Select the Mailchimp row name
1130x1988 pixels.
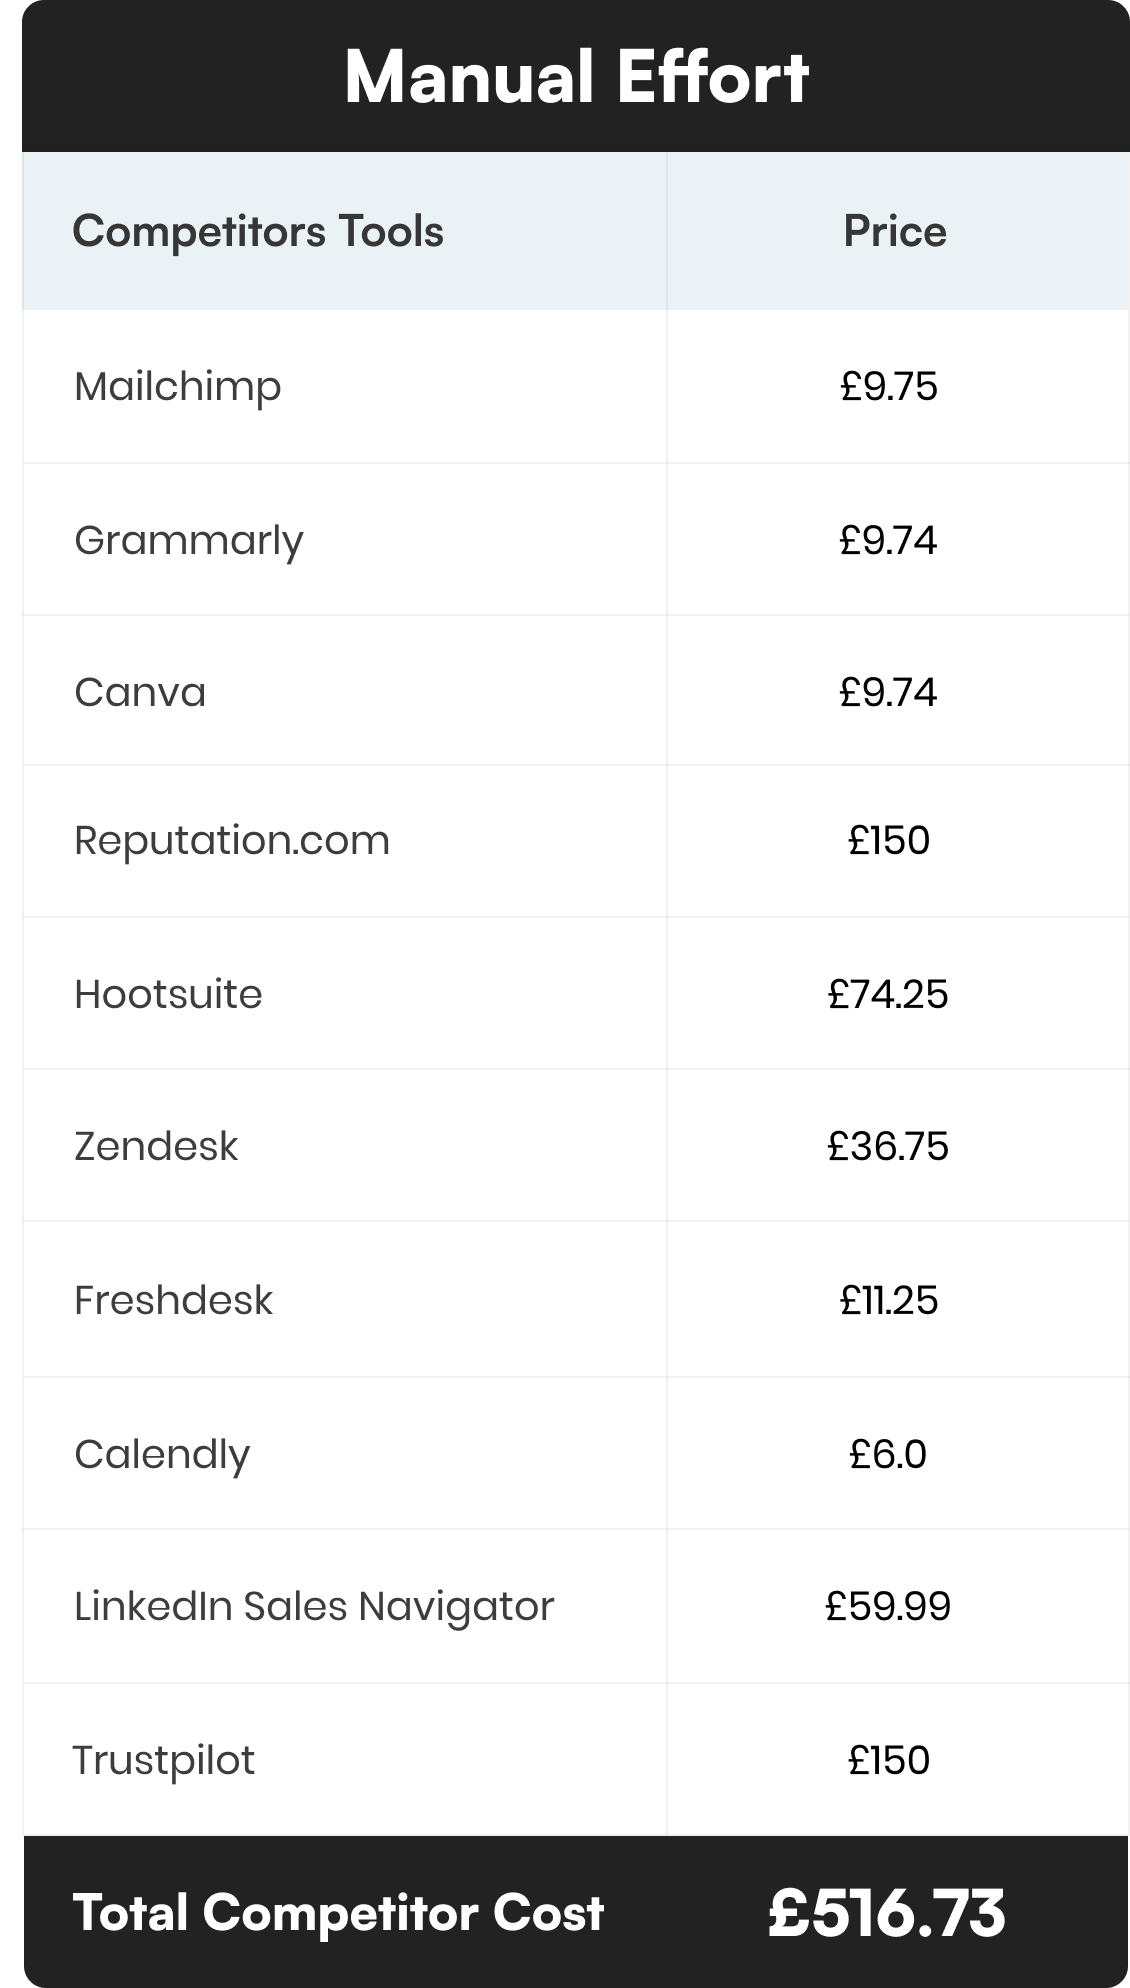coord(178,387)
